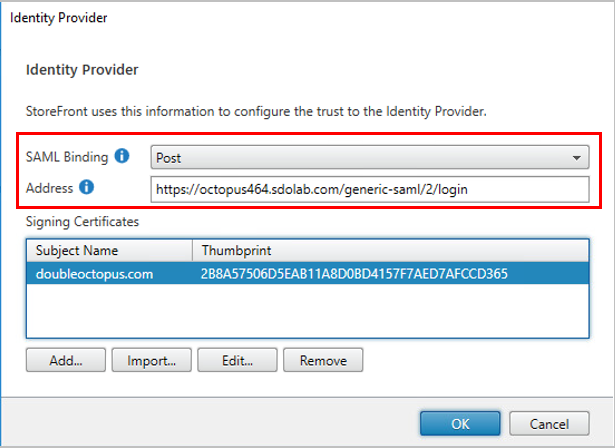Click the Thumbprint column header
Viewport: 615px width, 448px height.
pyautogui.click(x=391, y=250)
